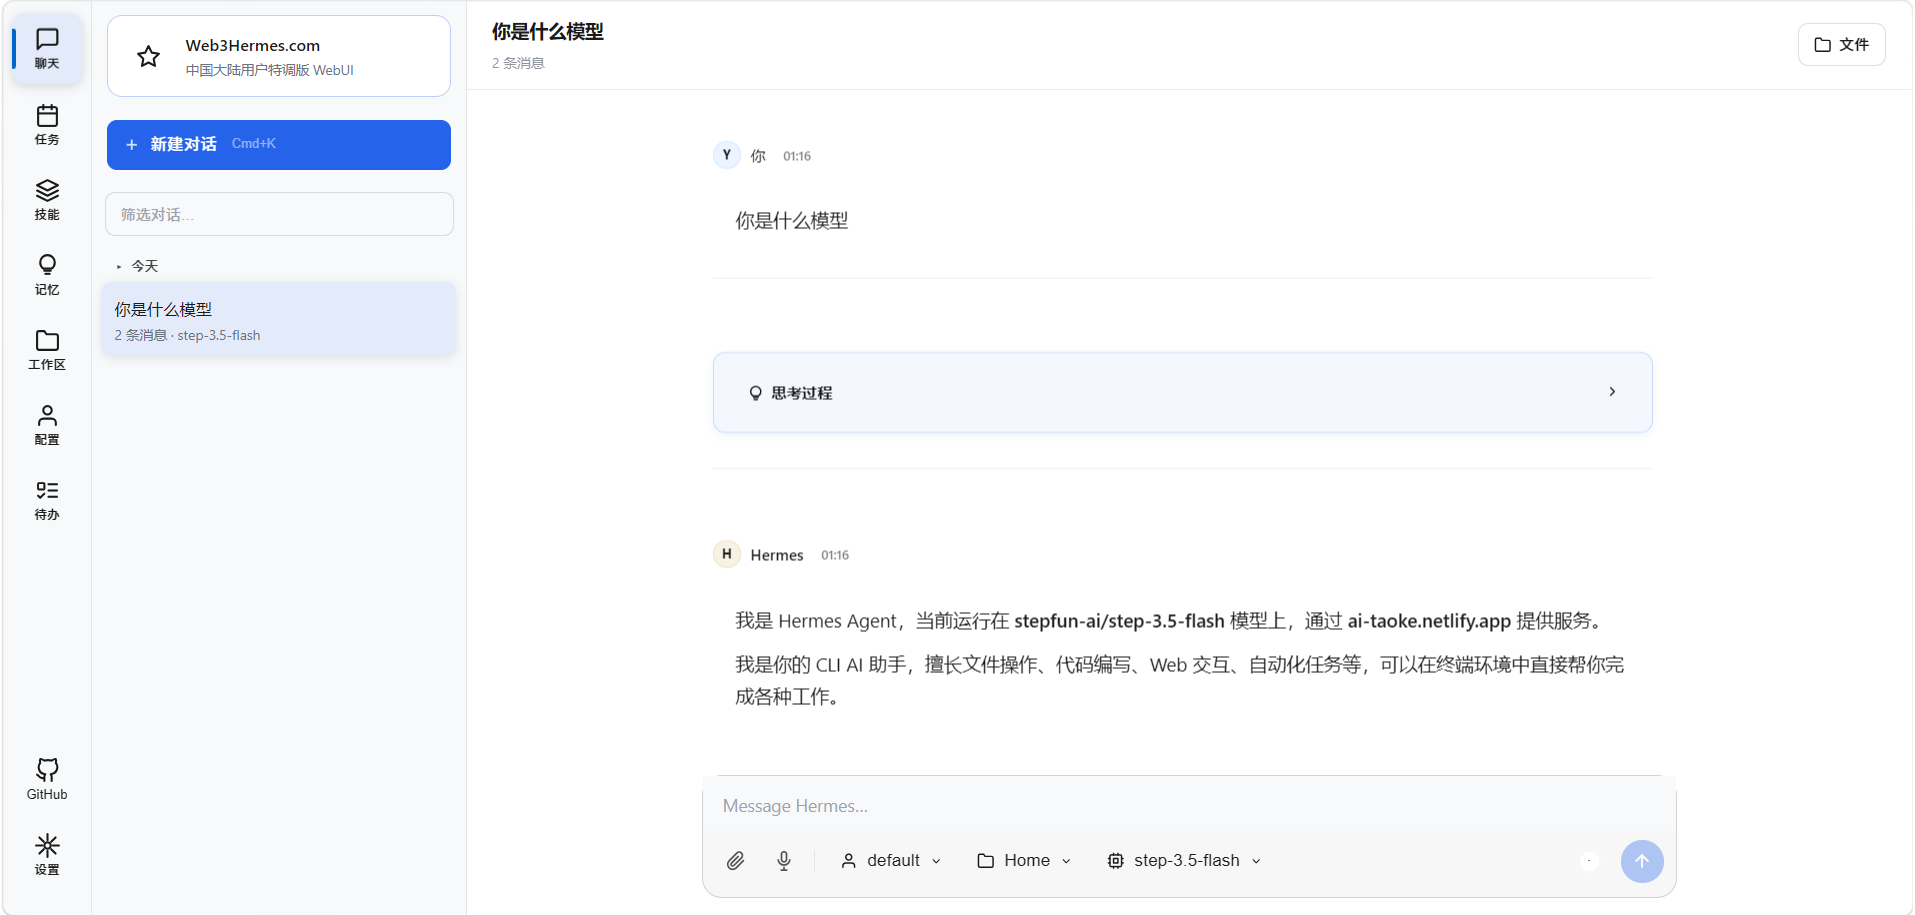1915x915 pixels.
Task: Activate the microphone voice input
Action: coord(784,860)
